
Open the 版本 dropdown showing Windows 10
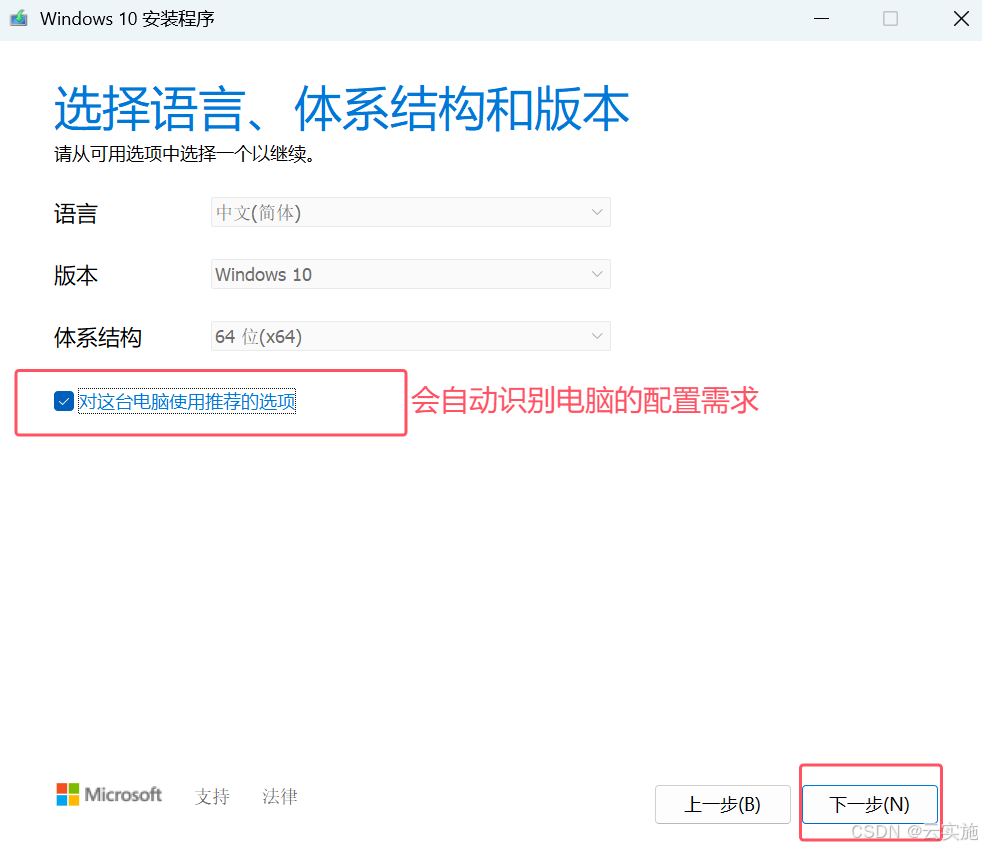click(x=410, y=274)
